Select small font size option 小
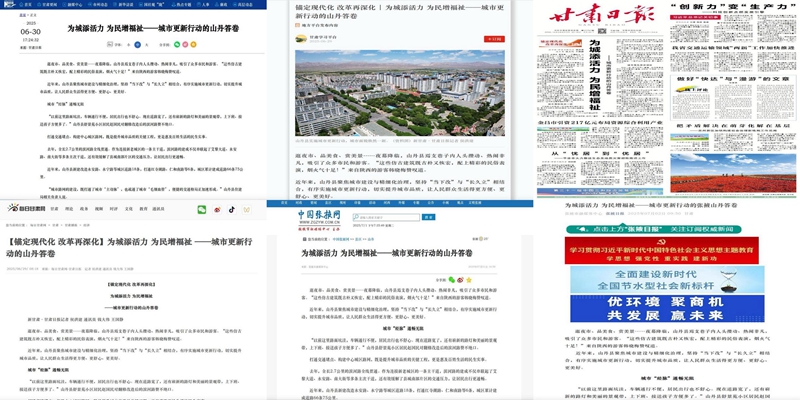The image size is (800, 400). click(128, 45)
